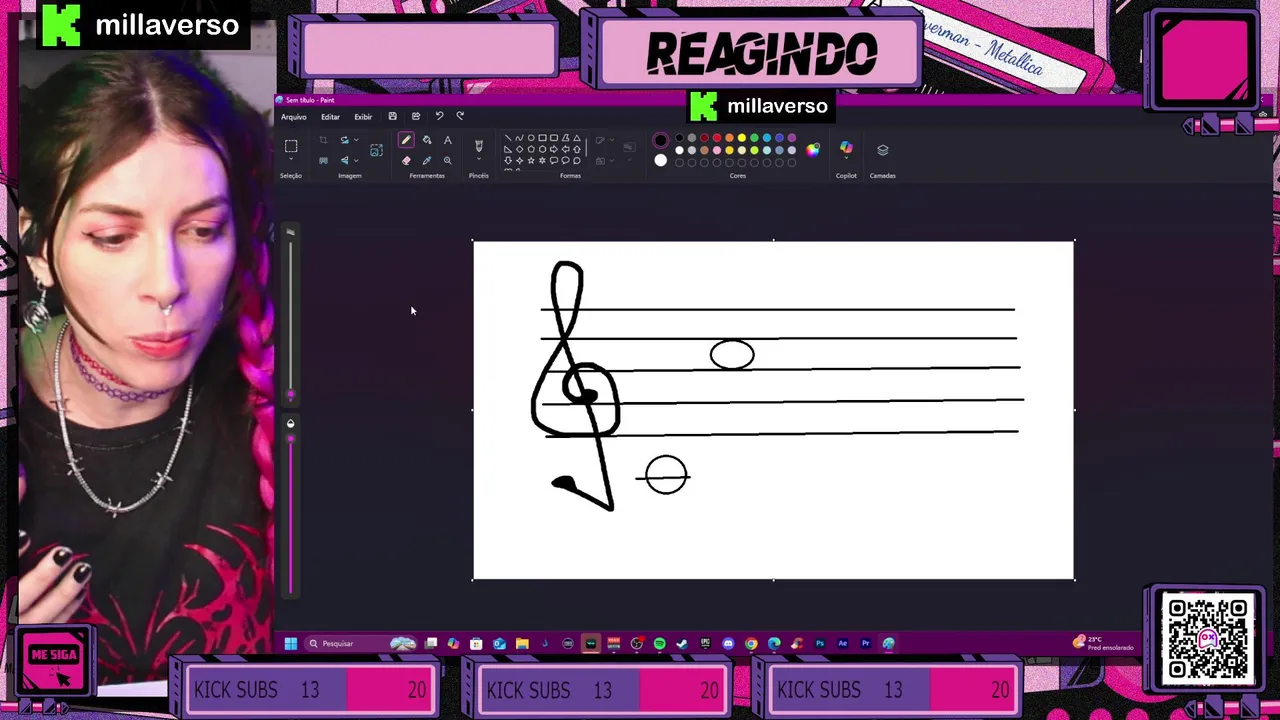Open Spotify from the taskbar
This screenshot has width=1280, height=720.
click(659, 643)
